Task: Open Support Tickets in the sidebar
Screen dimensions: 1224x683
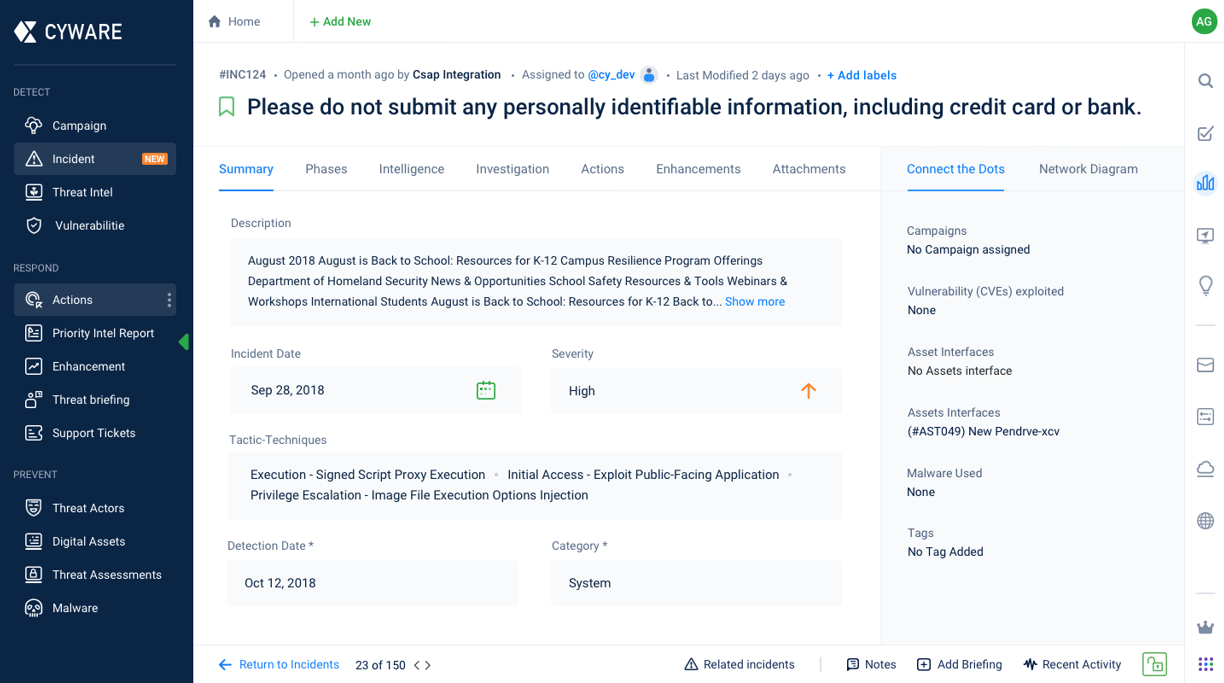Action: (x=95, y=433)
